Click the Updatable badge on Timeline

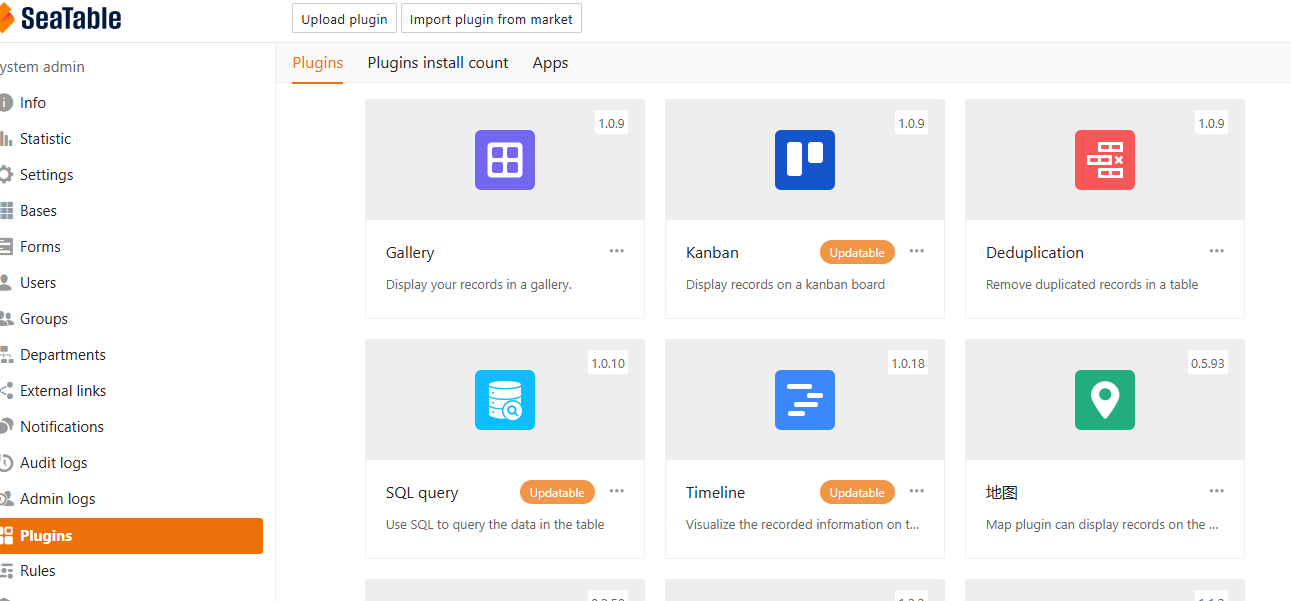point(857,492)
